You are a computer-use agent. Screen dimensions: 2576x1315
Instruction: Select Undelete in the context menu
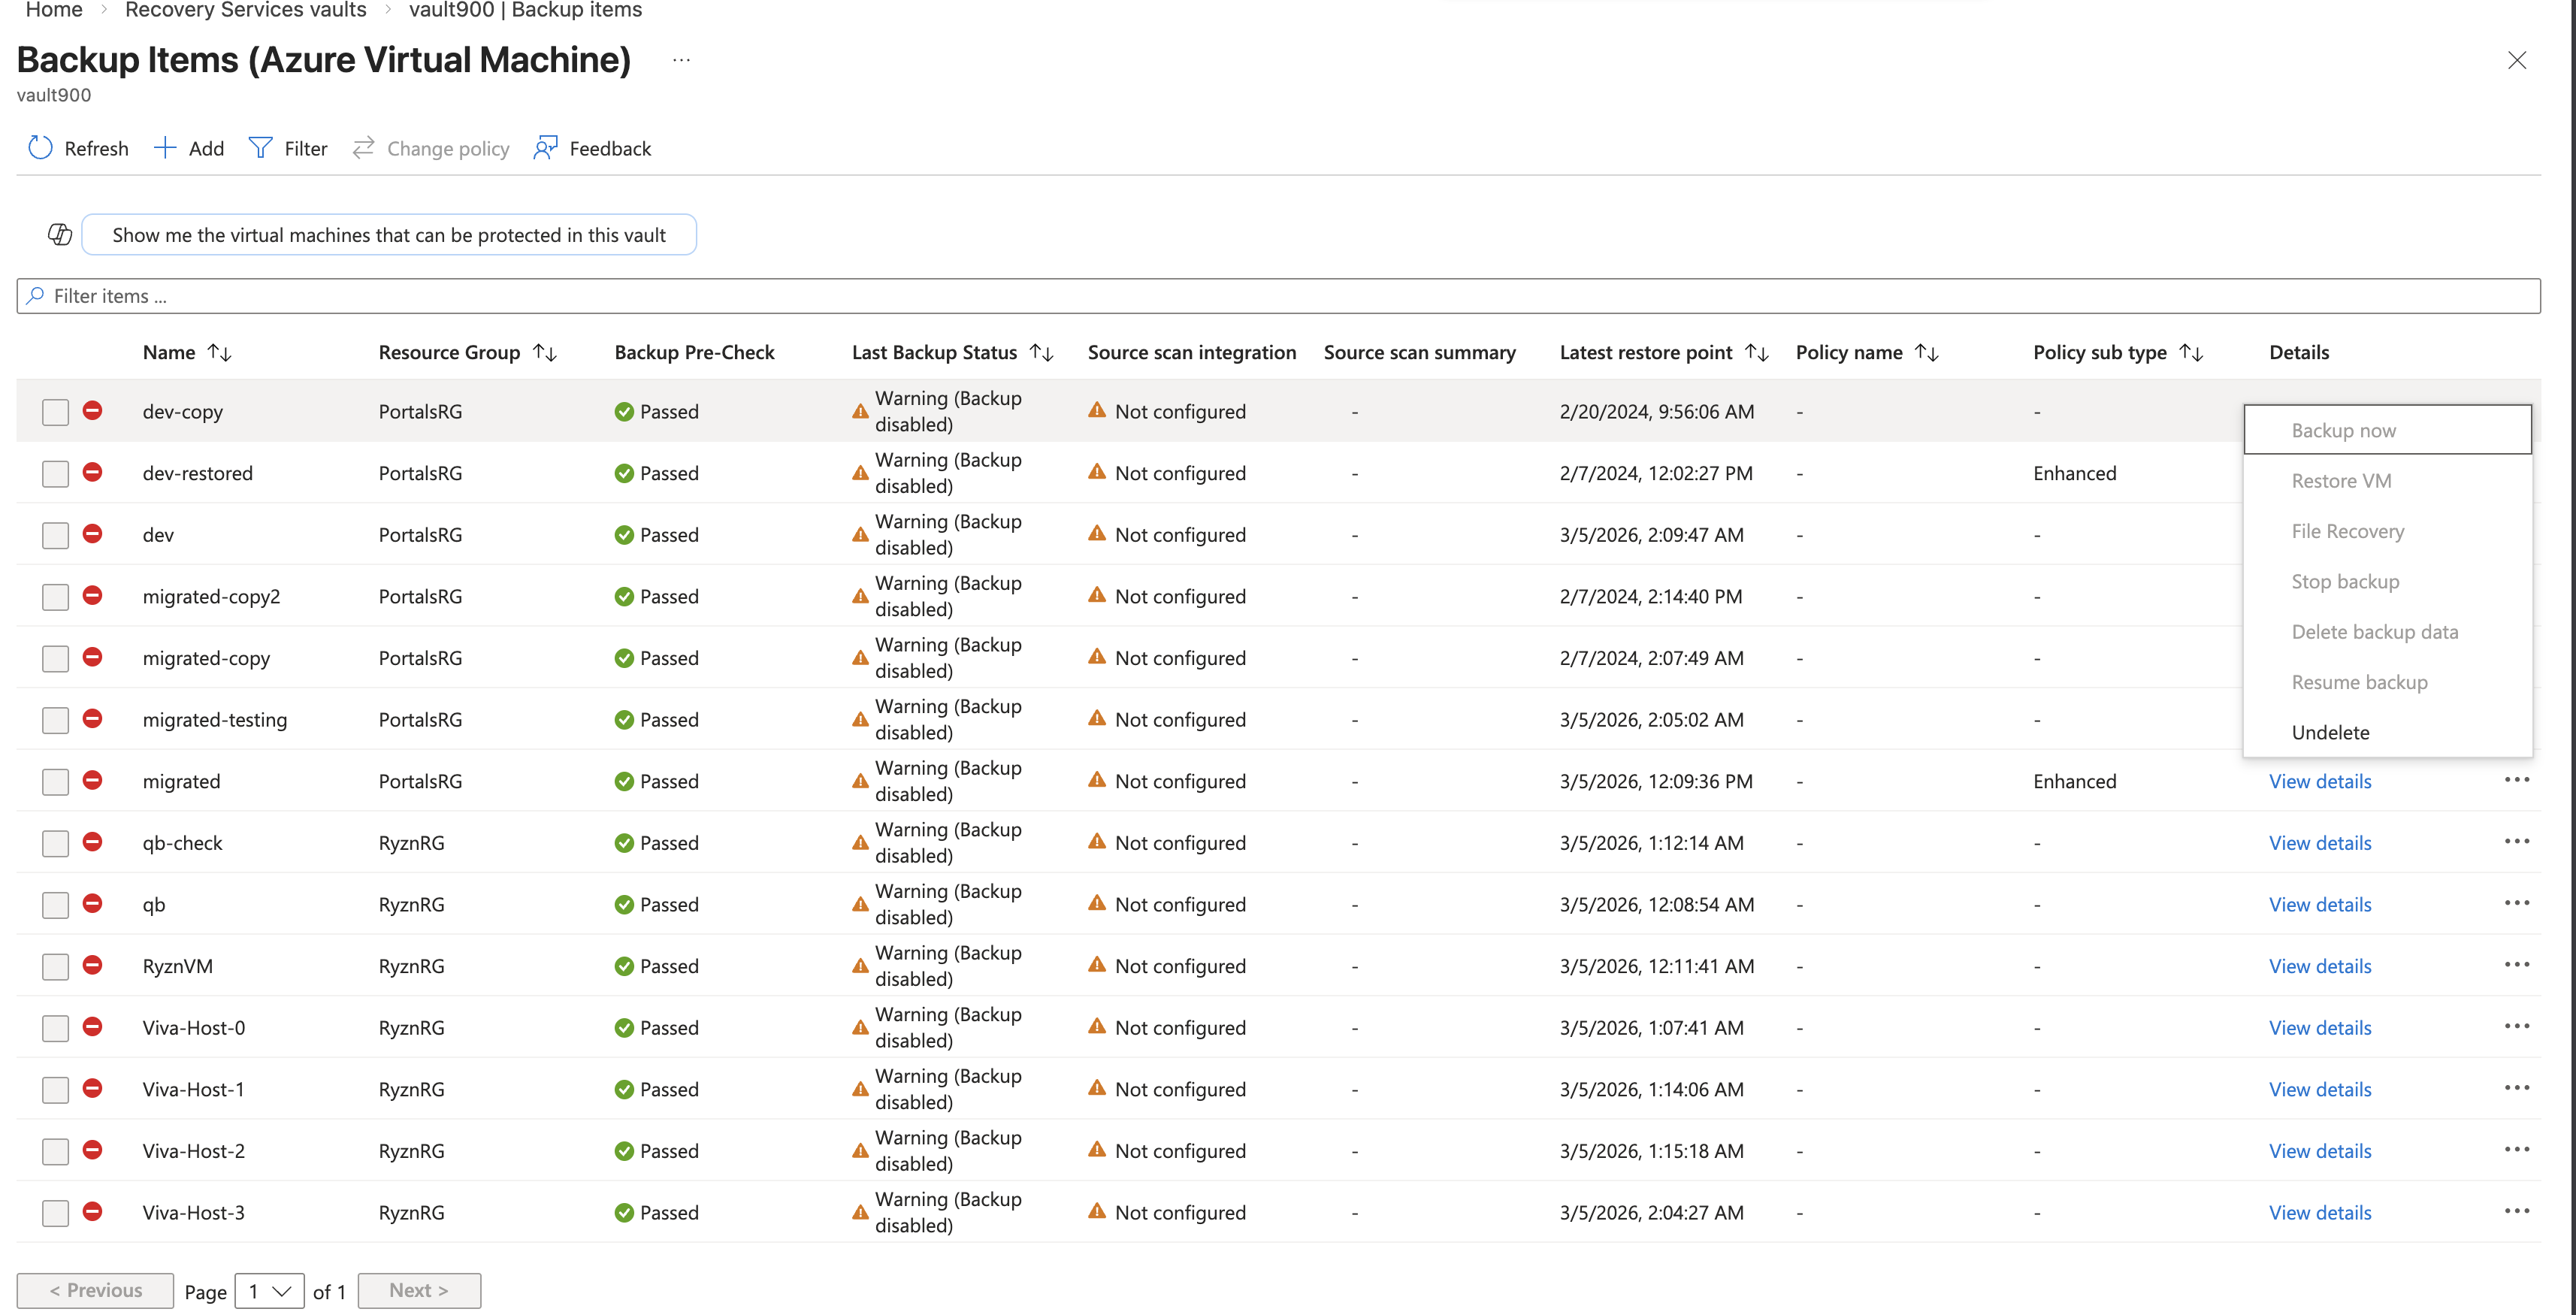click(x=2330, y=732)
